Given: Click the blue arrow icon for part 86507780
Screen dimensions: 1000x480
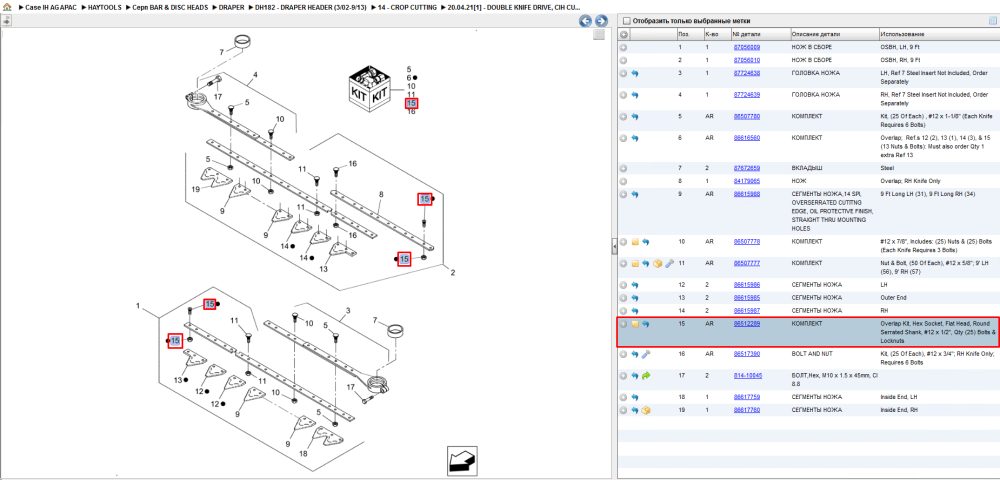Looking at the screenshot, I should (x=635, y=117).
